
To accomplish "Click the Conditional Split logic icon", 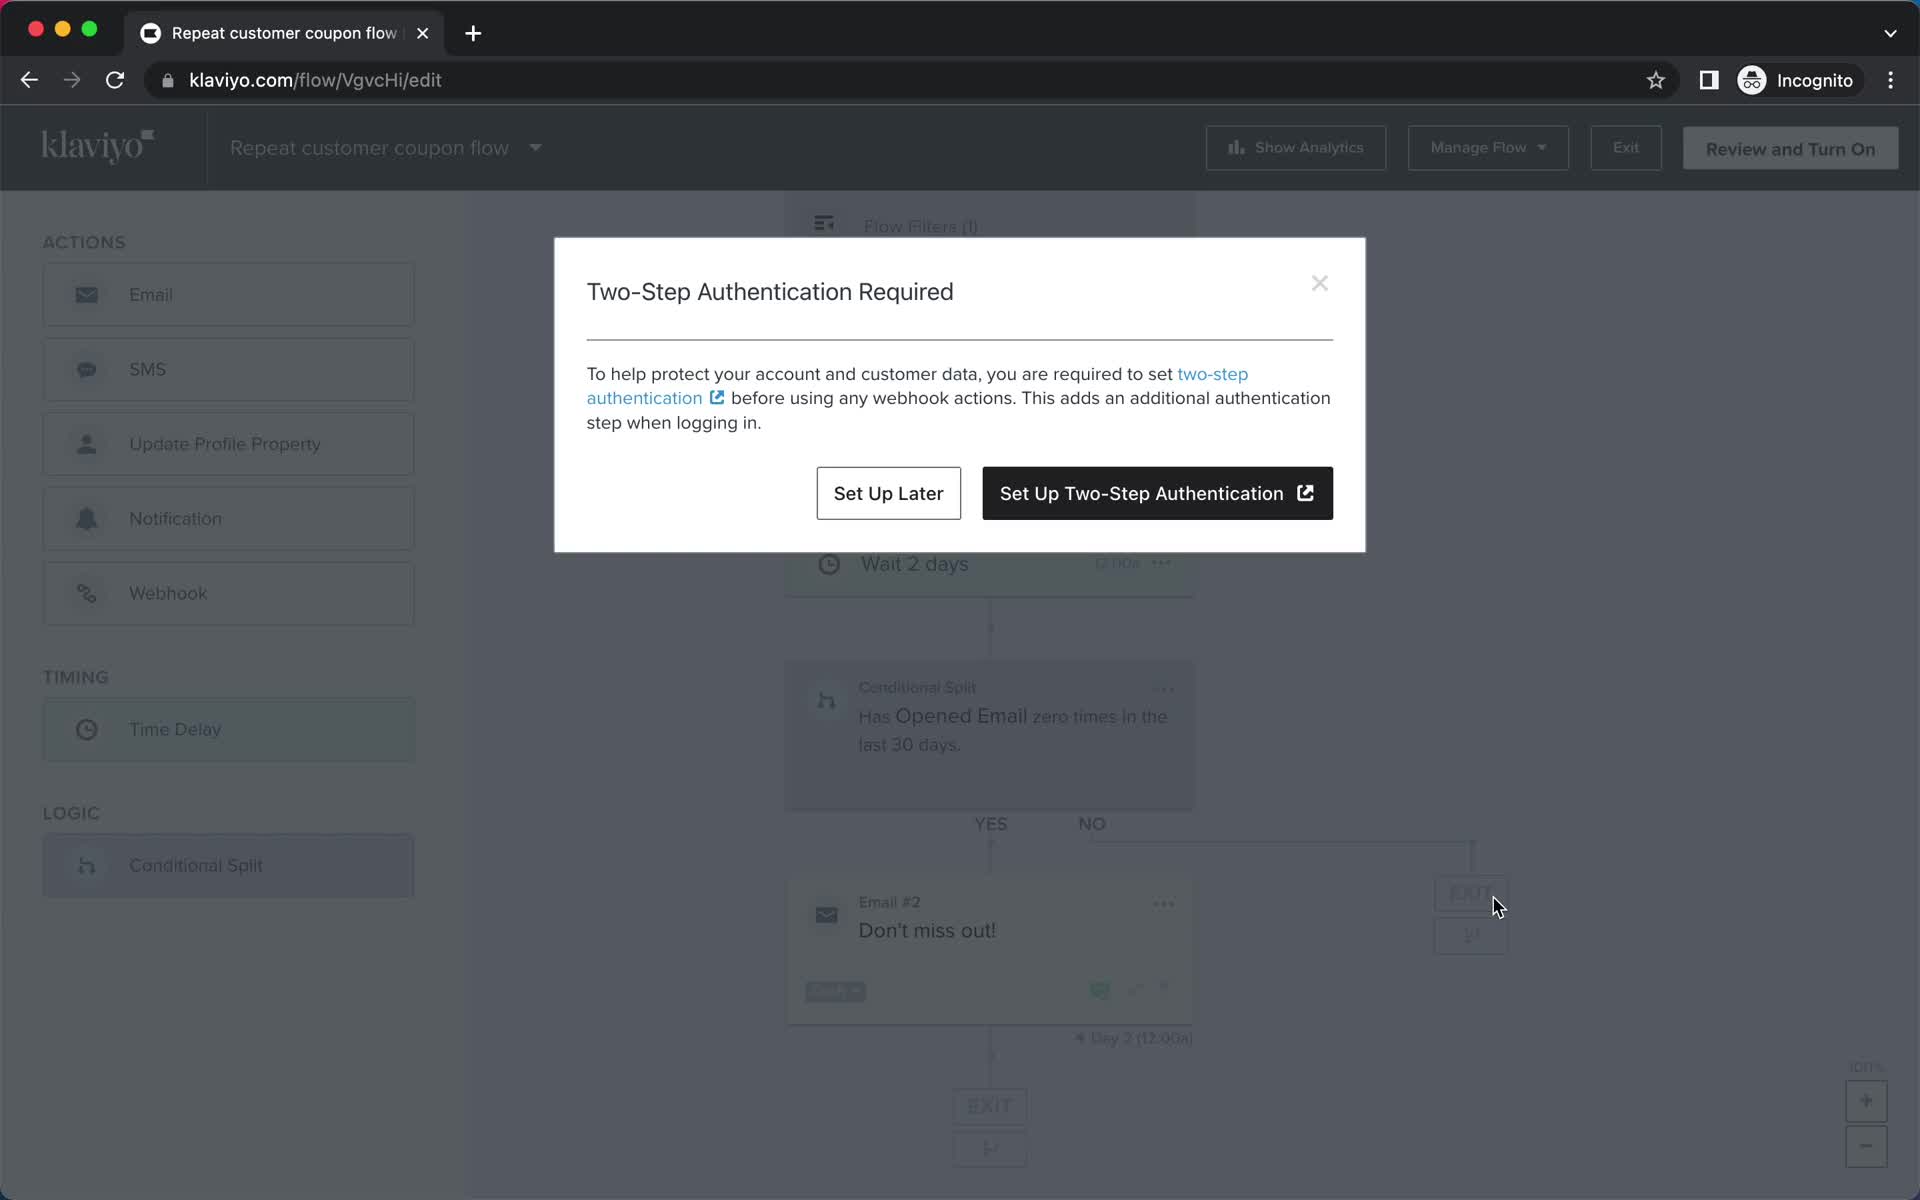I will pyautogui.click(x=86, y=864).
